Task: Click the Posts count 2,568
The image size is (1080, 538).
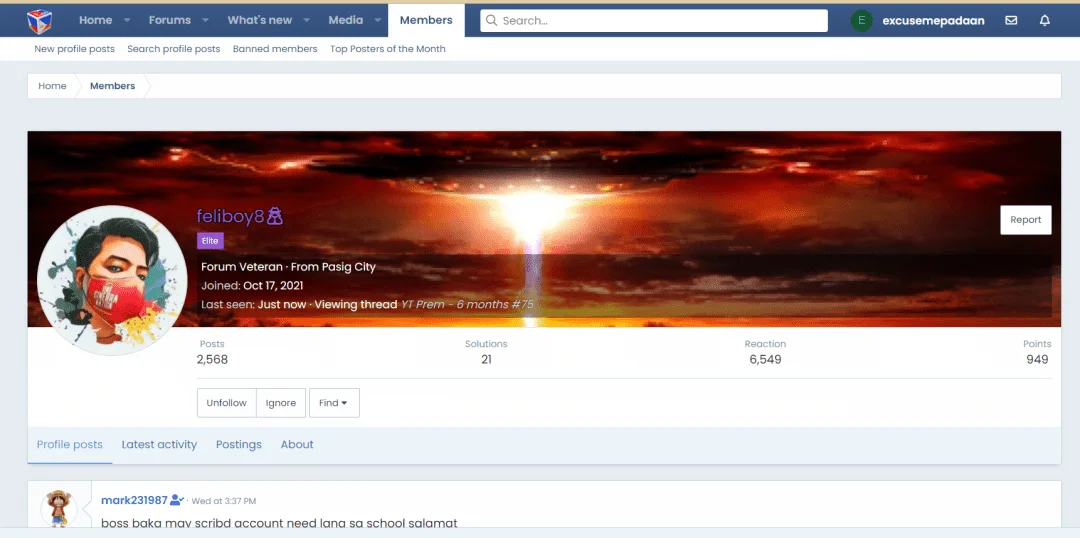Action: point(212,360)
